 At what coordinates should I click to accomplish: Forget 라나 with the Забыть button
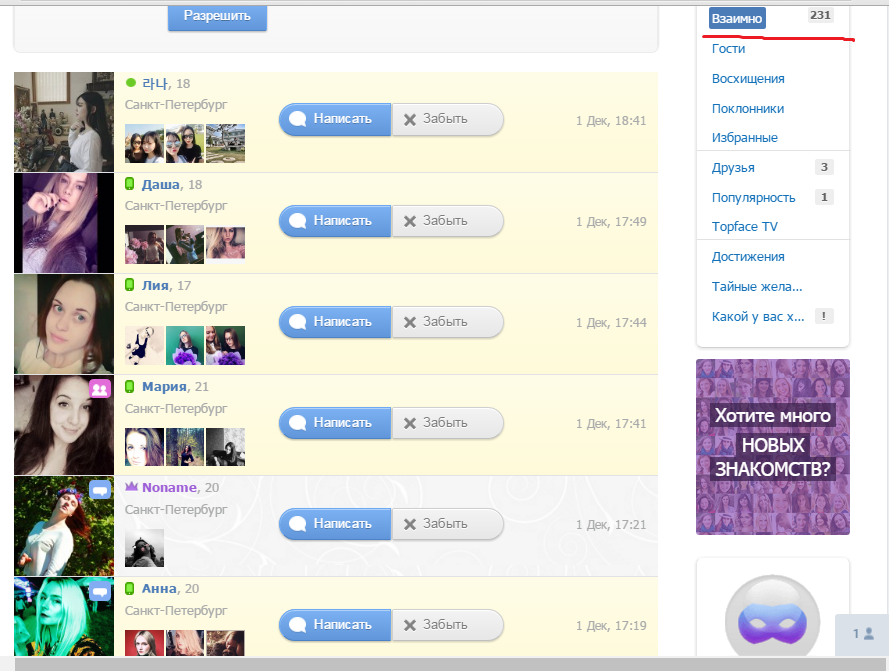[447, 119]
